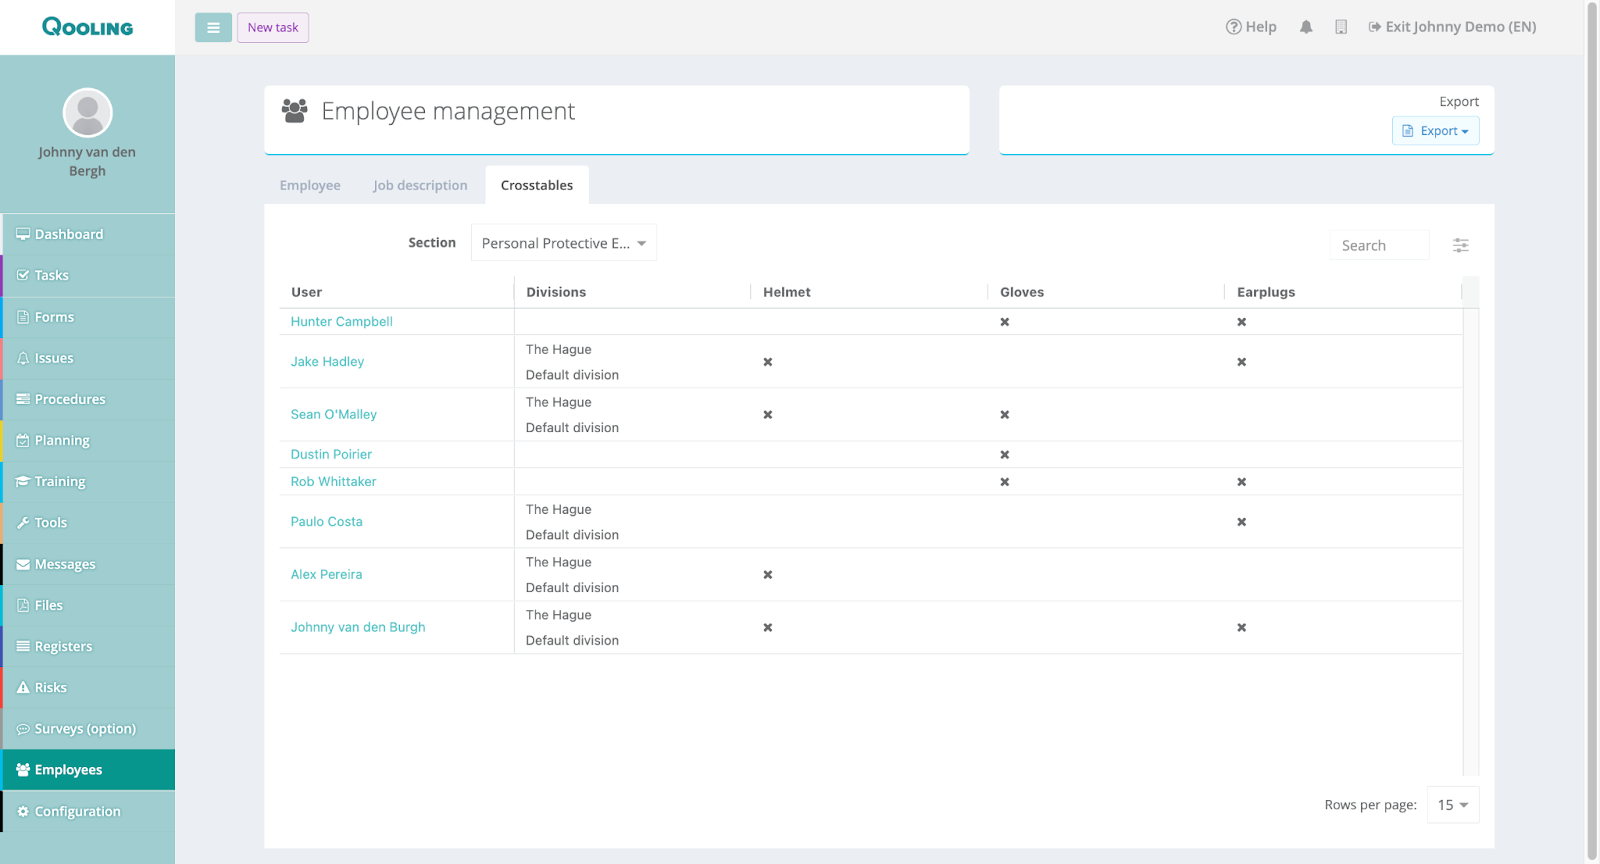Image resolution: width=1600 pixels, height=864 pixels.
Task: Click the Employee management heading icon
Action: pyautogui.click(x=294, y=110)
